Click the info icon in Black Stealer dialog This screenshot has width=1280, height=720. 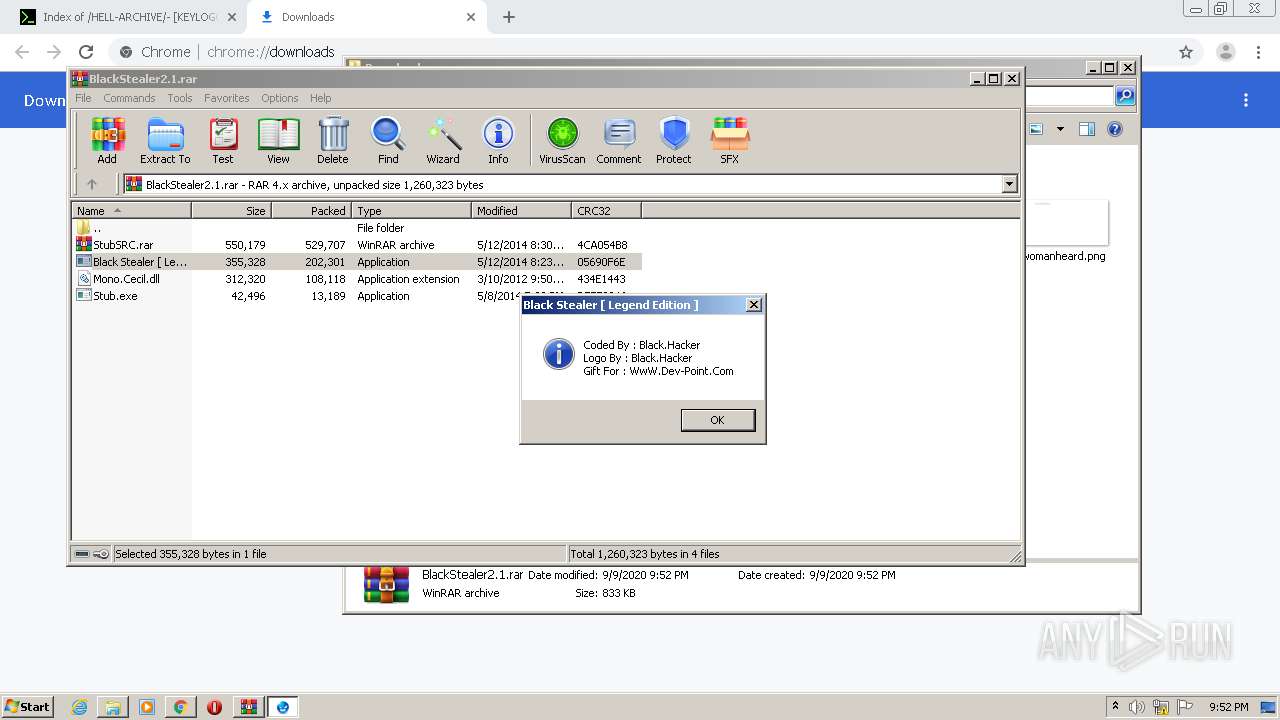558,353
